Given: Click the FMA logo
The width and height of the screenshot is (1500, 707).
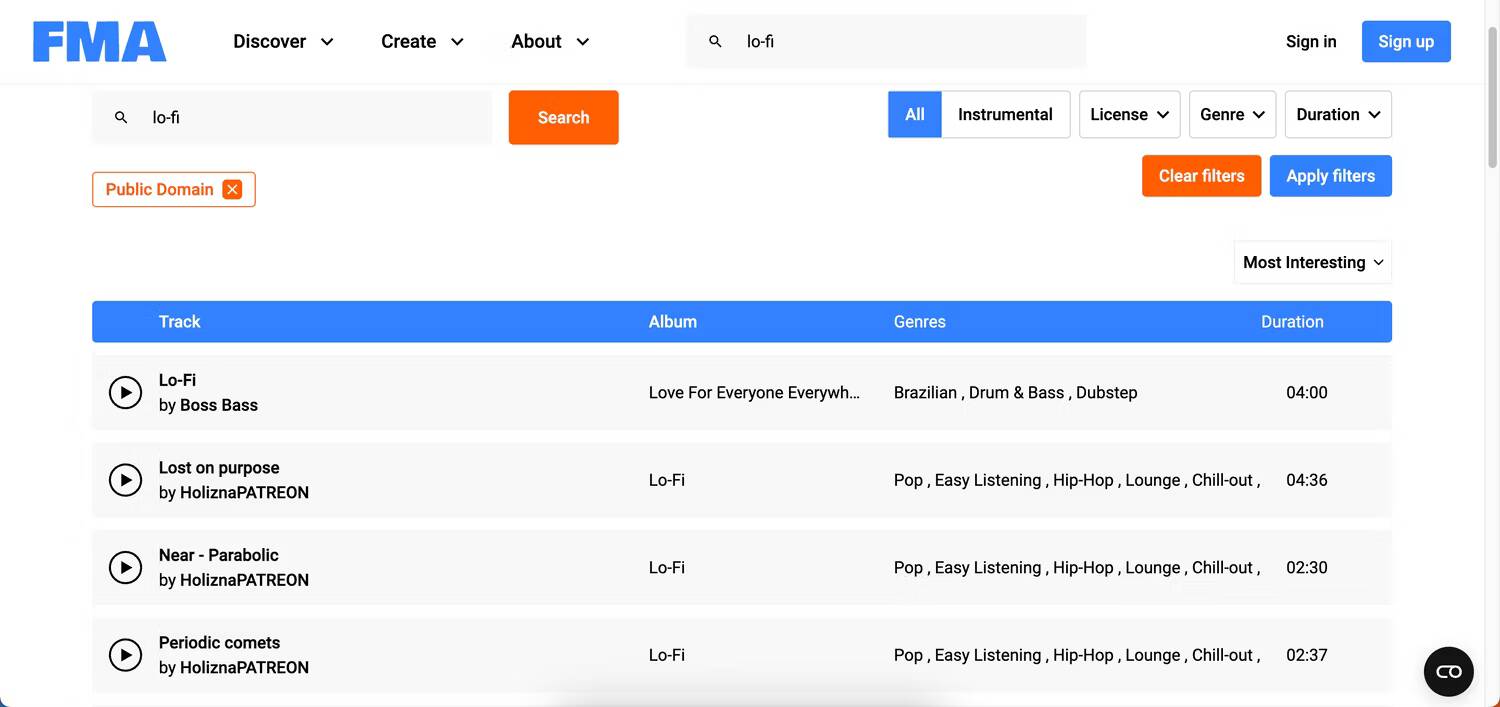Looking at the screenshot, I should [100, 42].
